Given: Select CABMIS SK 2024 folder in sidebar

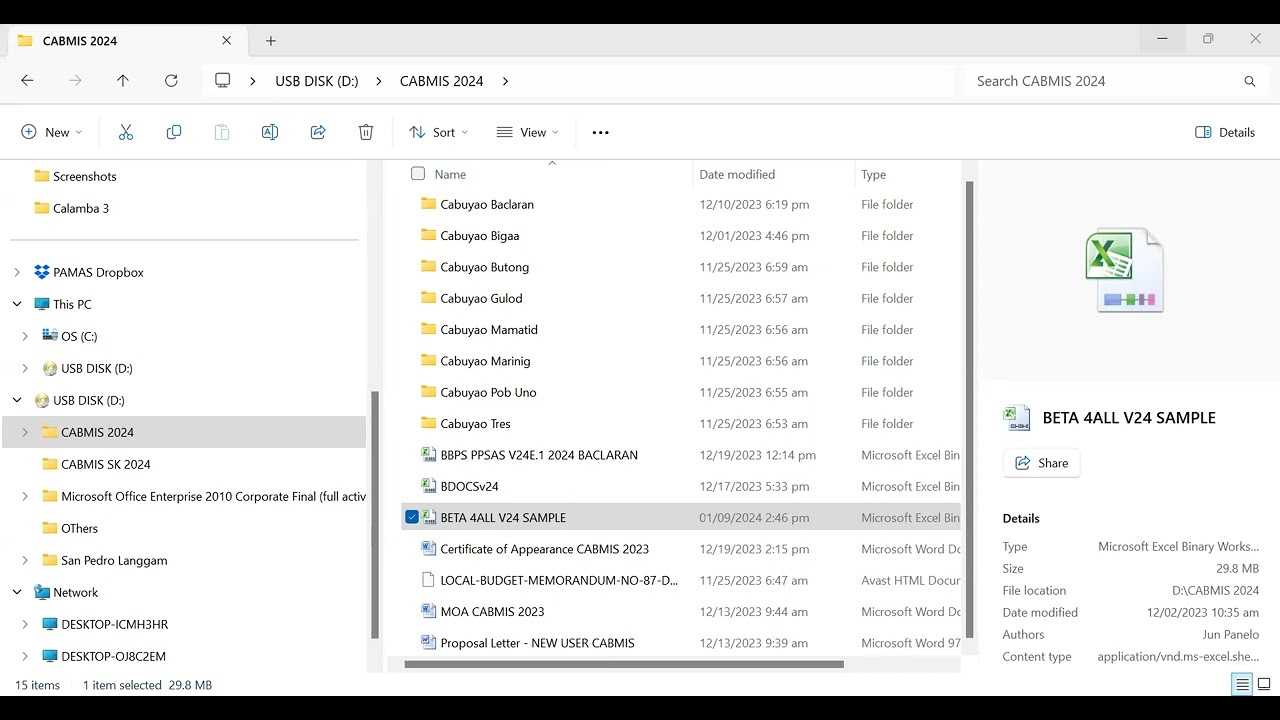Looking at the screenshot, I should pyautogui.click(x=96, y=464).
